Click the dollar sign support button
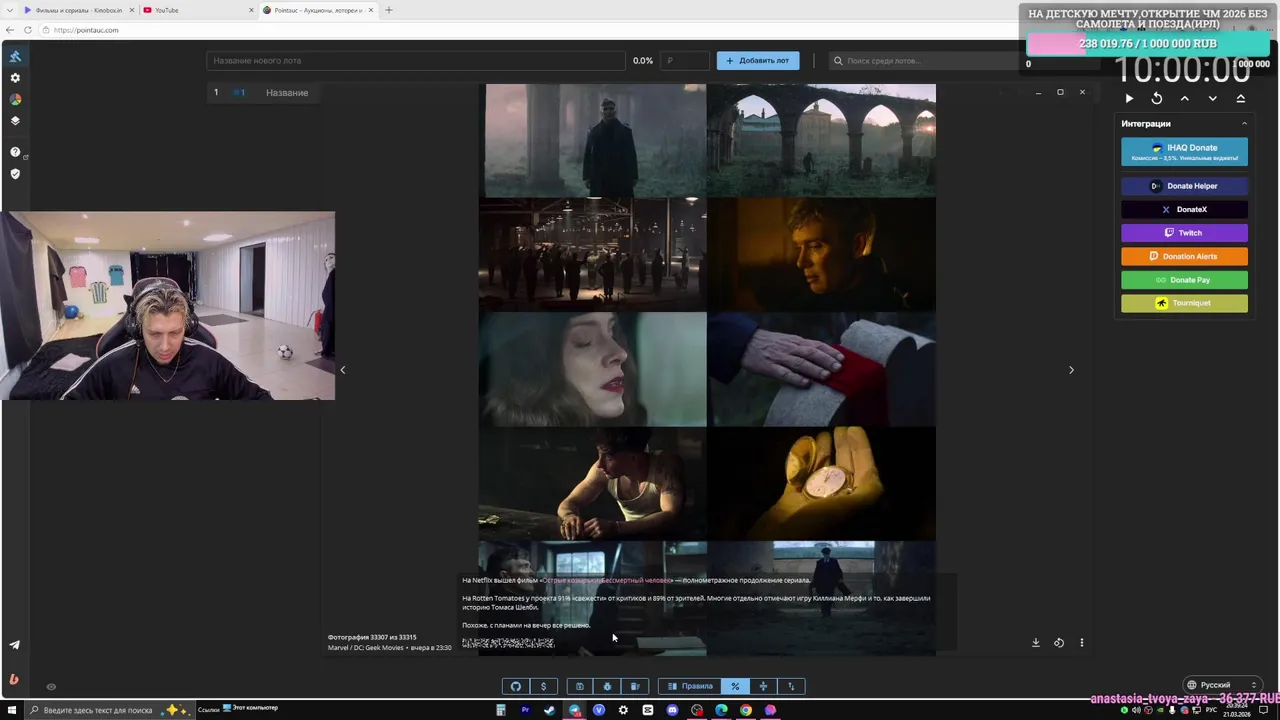 pos(543,686)
